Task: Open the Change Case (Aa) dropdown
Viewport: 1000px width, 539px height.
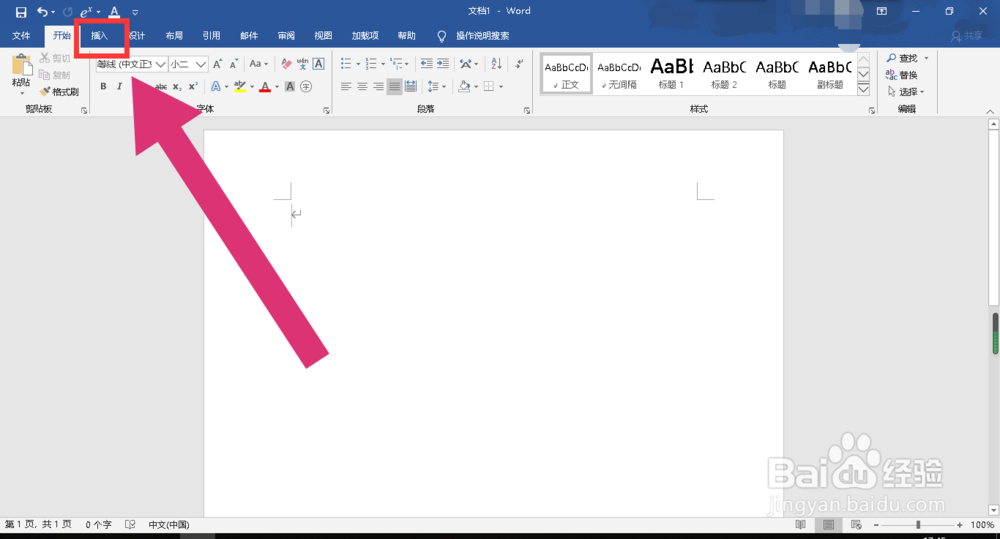Action: pyautogui.click(x=258, y=64)
